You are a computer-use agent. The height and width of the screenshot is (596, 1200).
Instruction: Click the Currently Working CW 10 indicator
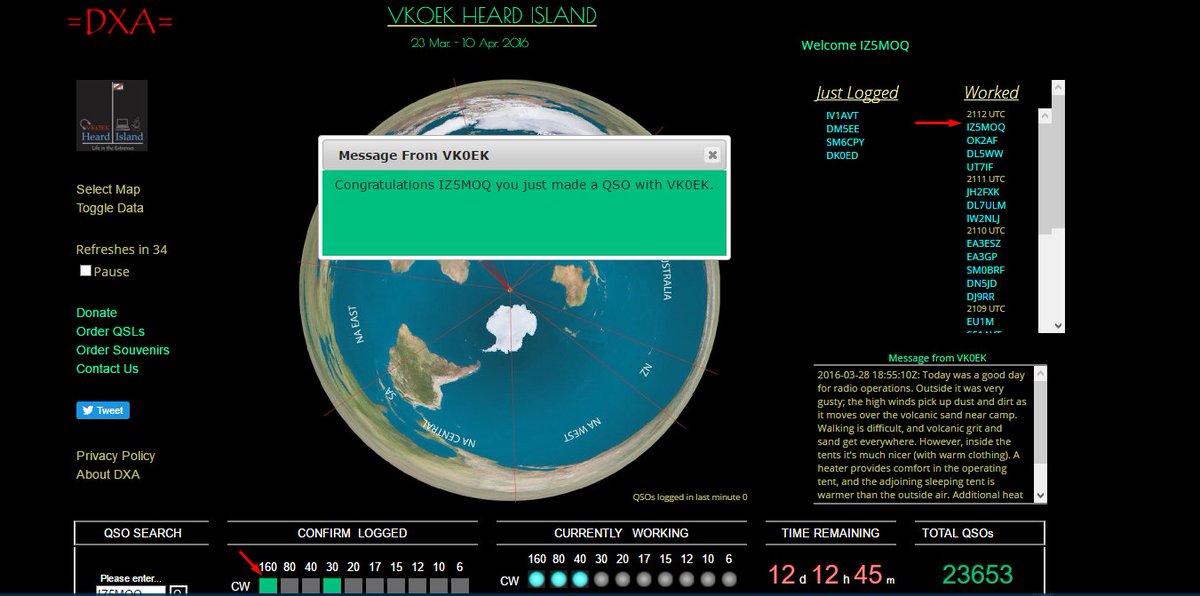(x=708, y=579)
